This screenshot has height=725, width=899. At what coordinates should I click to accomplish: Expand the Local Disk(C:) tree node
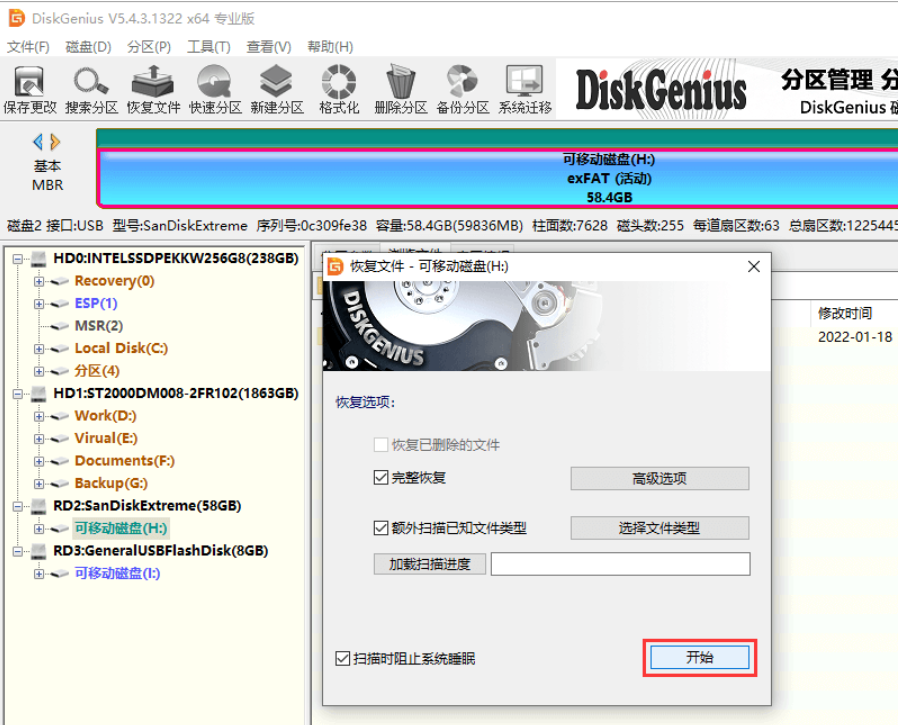39,349
